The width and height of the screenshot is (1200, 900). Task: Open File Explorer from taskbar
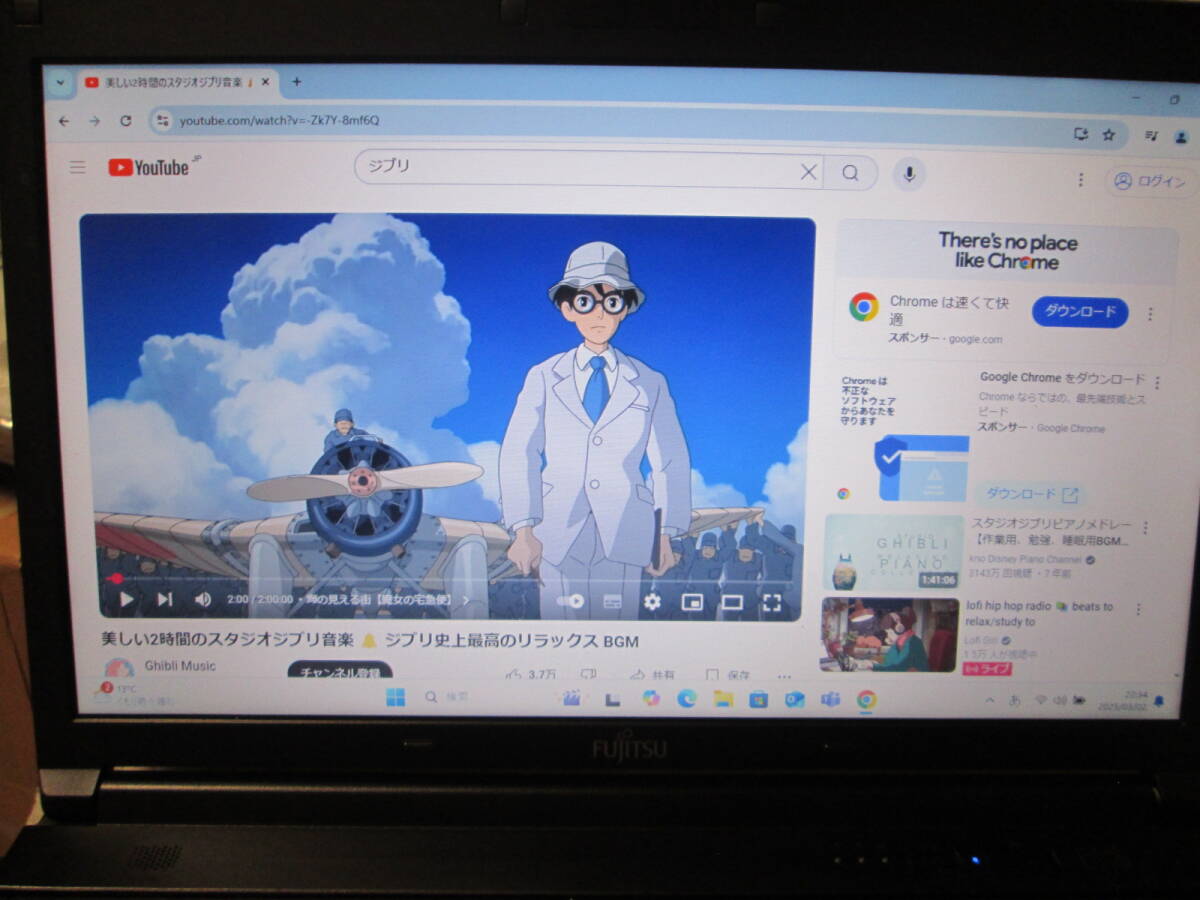point(722,699)
